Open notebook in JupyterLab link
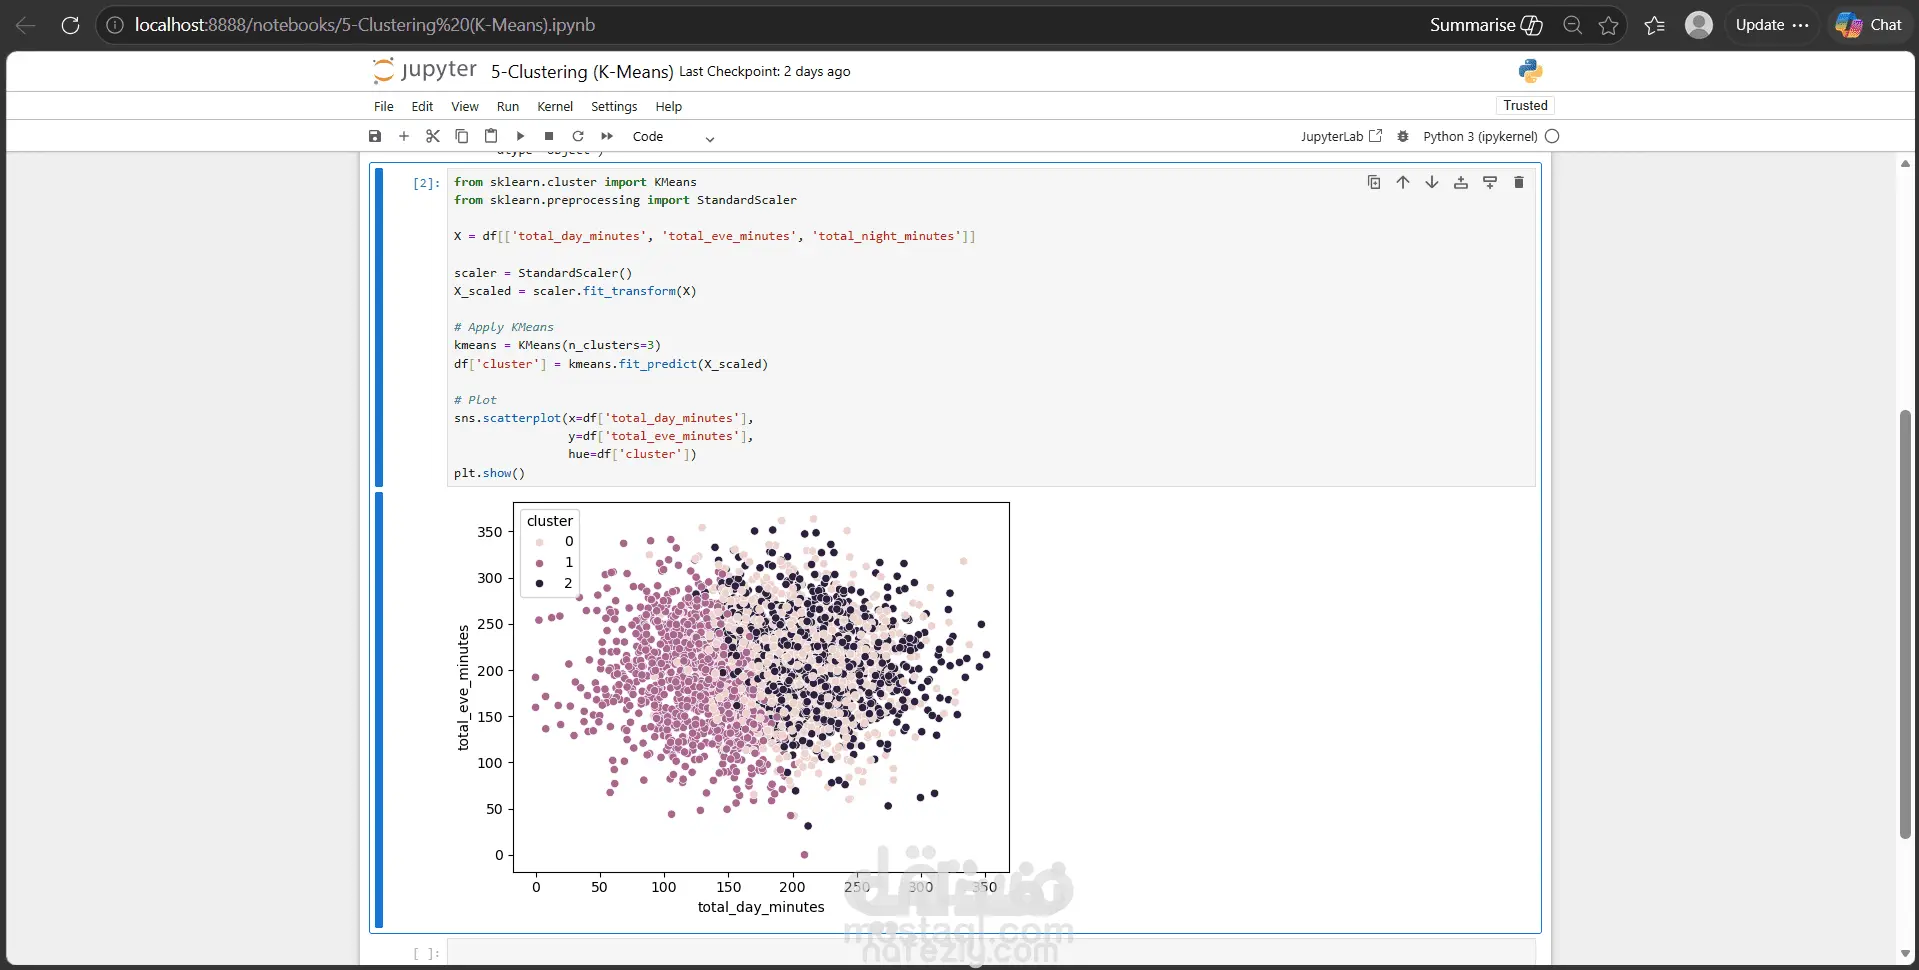 pos(1341,136)
